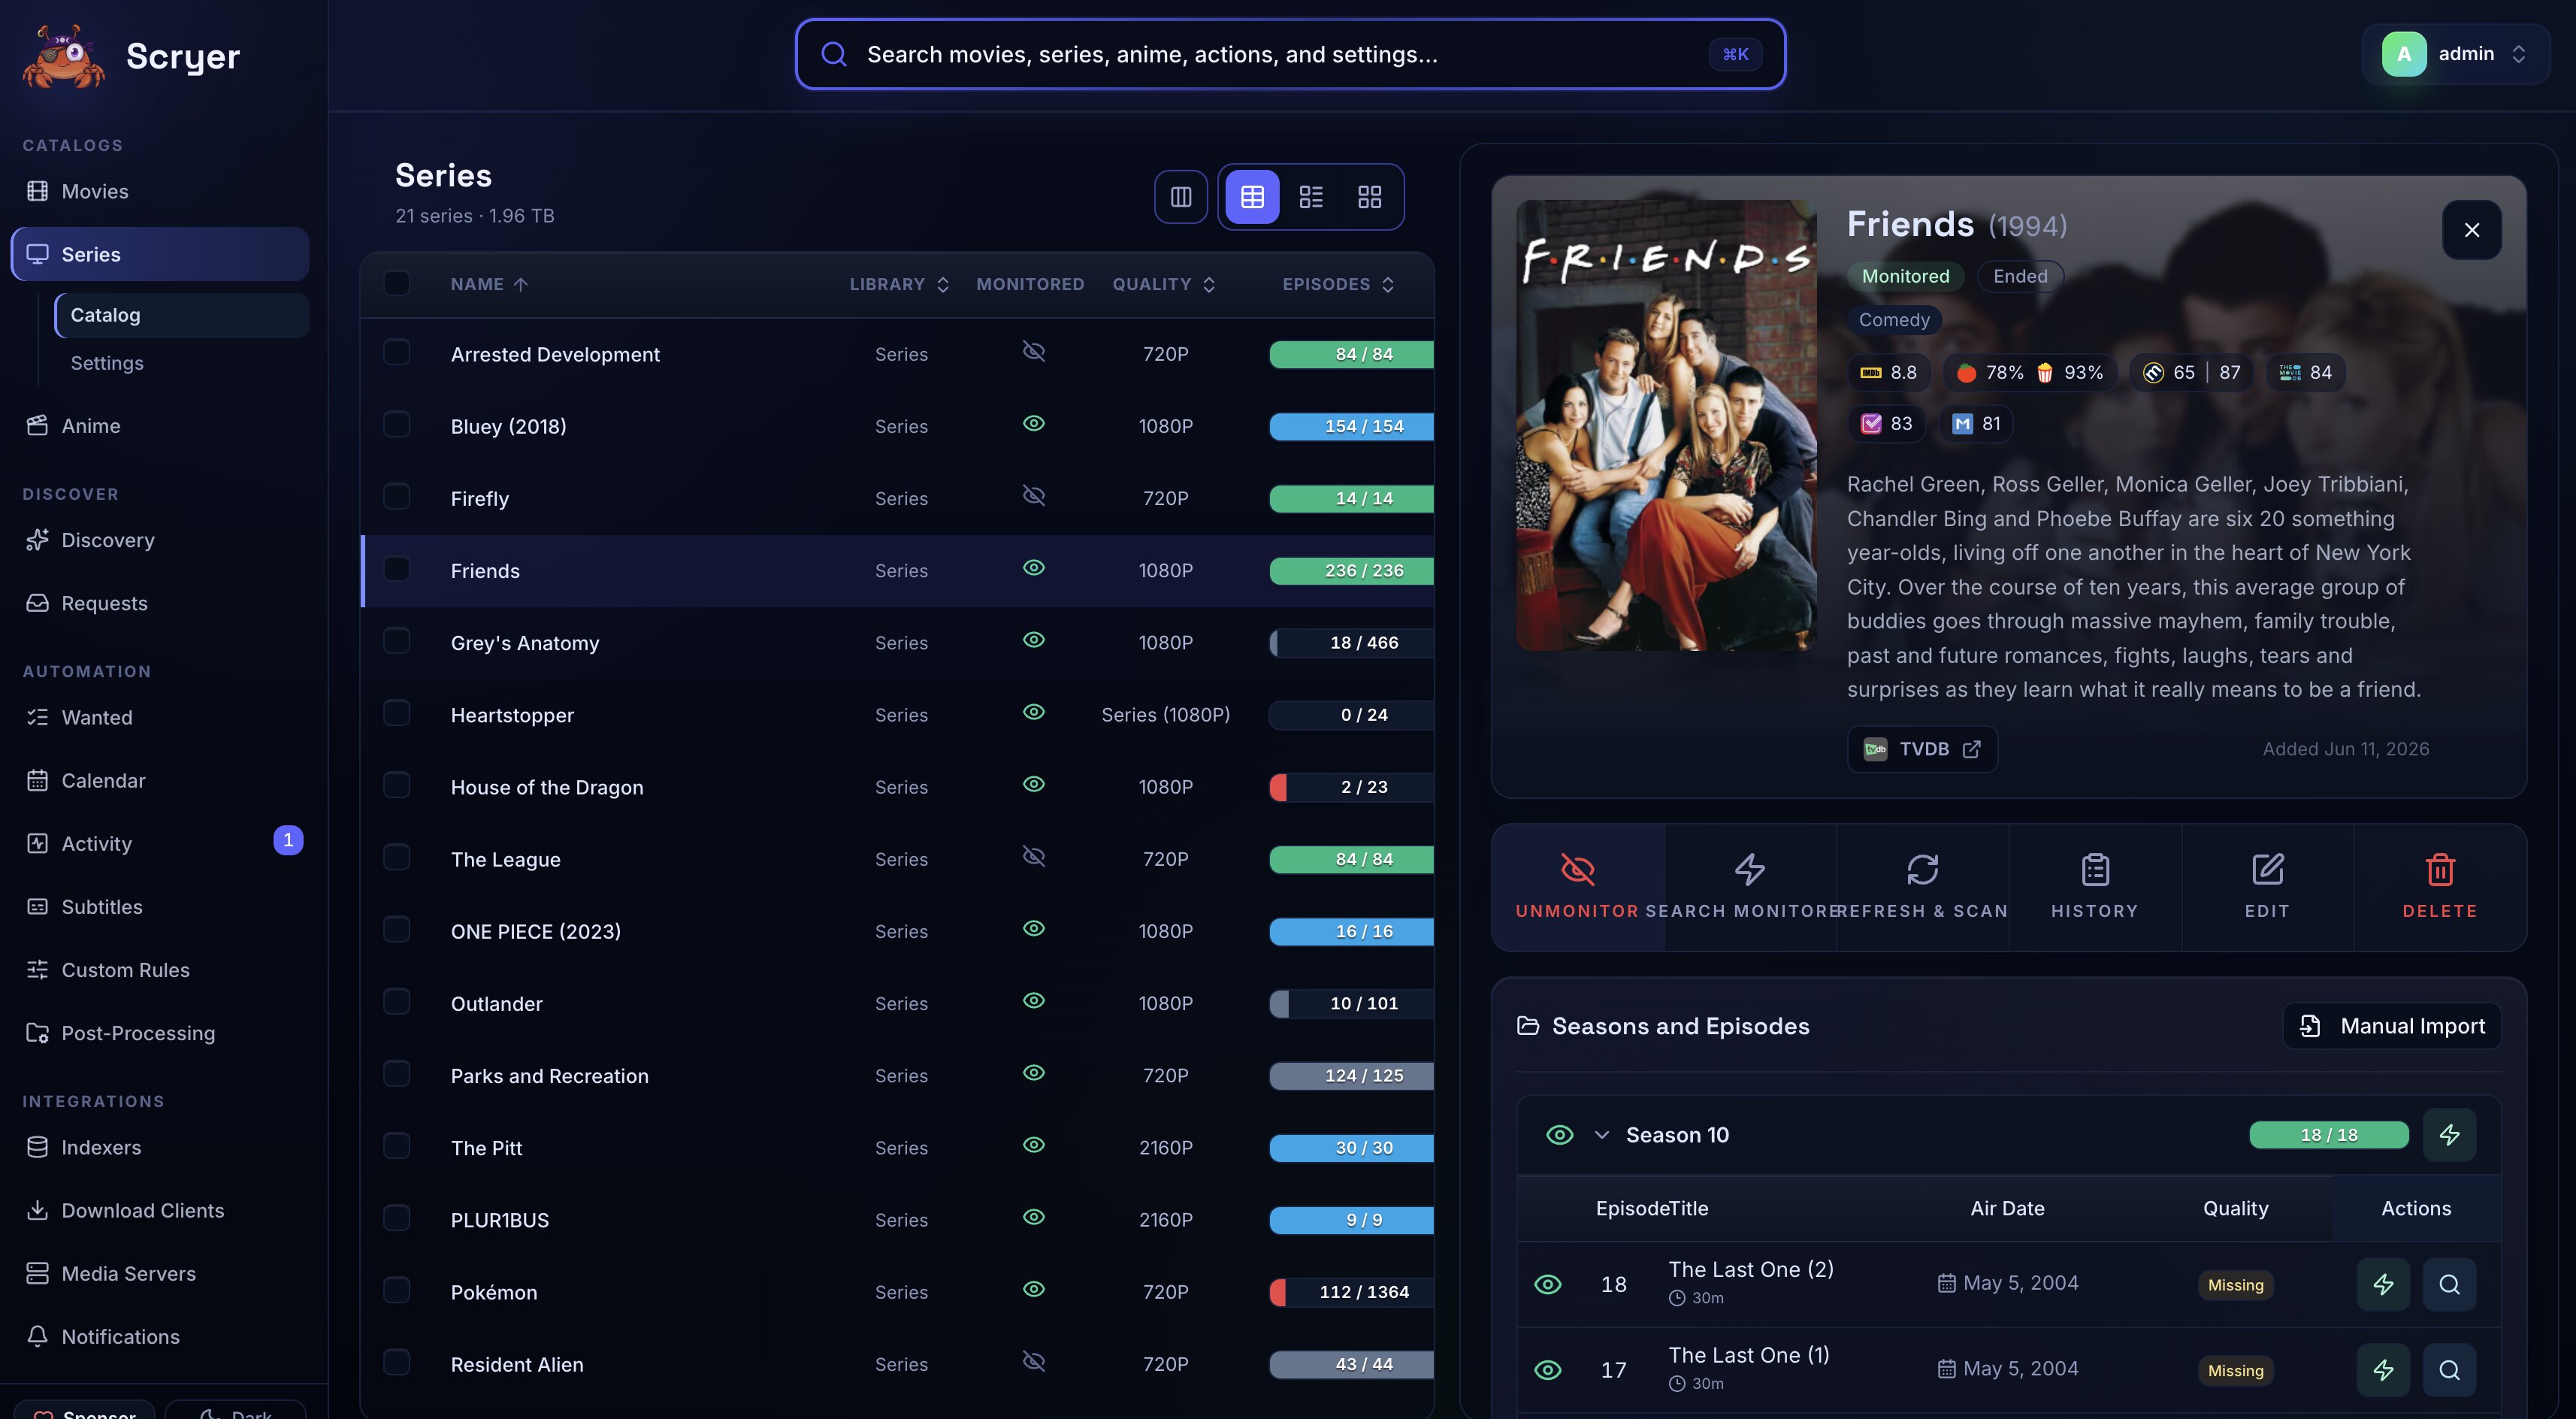Screen dimensions: 2576x1419
Task: Select the table view icon
Action: pyautogui.click(x=1252, y=197)
